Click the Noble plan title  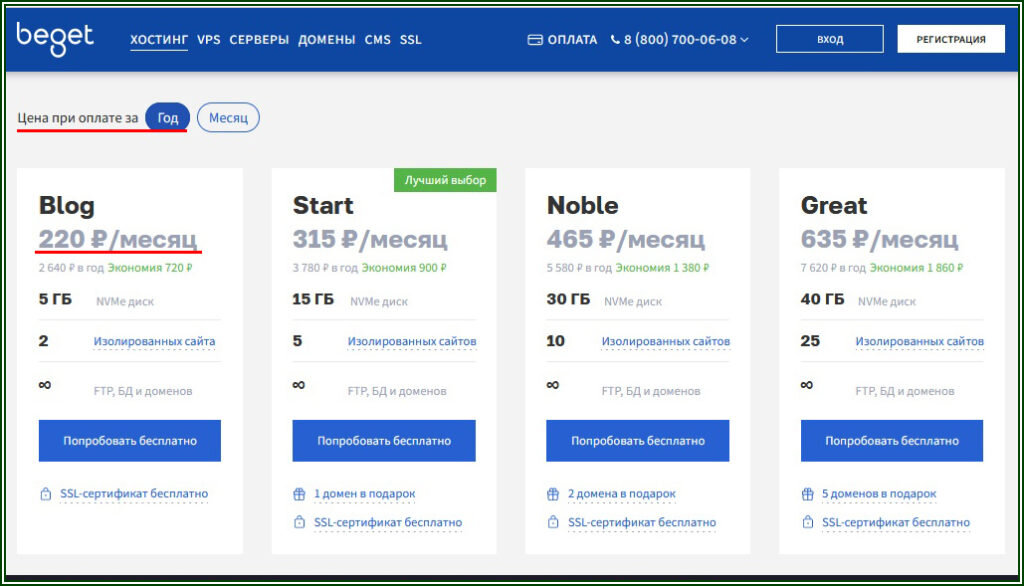pos(583,206)
